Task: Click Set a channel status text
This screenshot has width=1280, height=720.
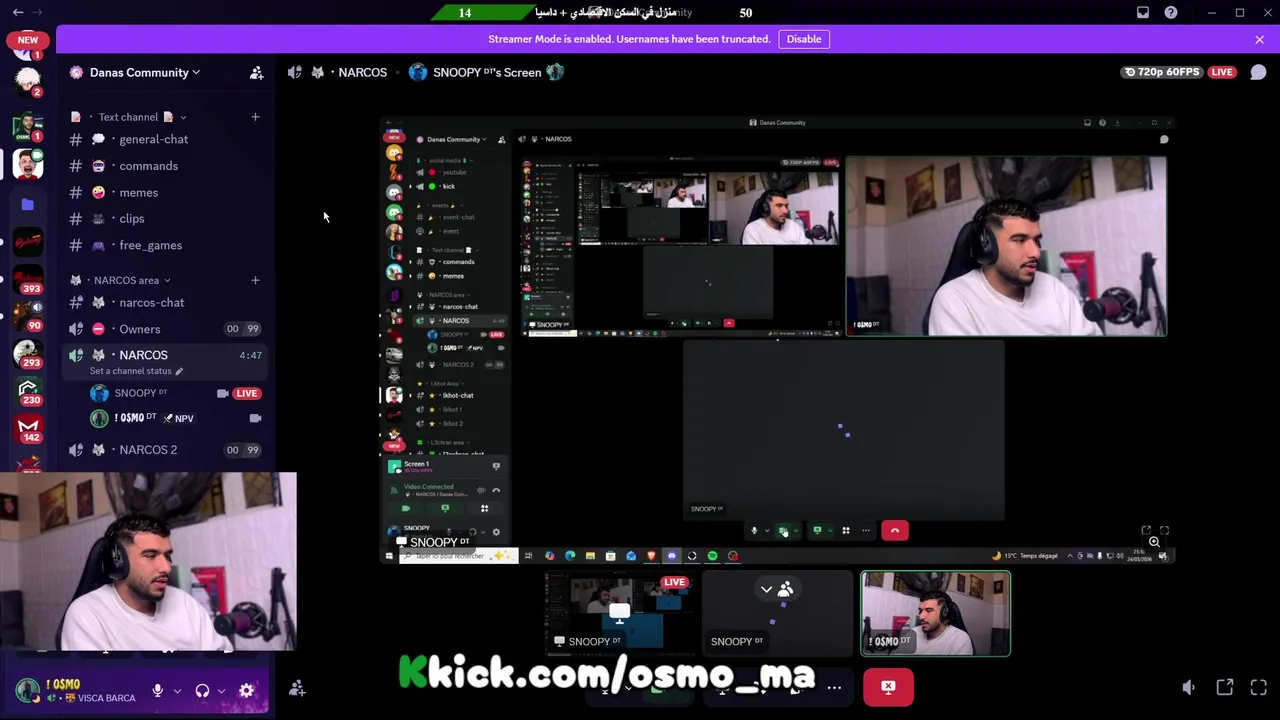Action: coord(130,371)
